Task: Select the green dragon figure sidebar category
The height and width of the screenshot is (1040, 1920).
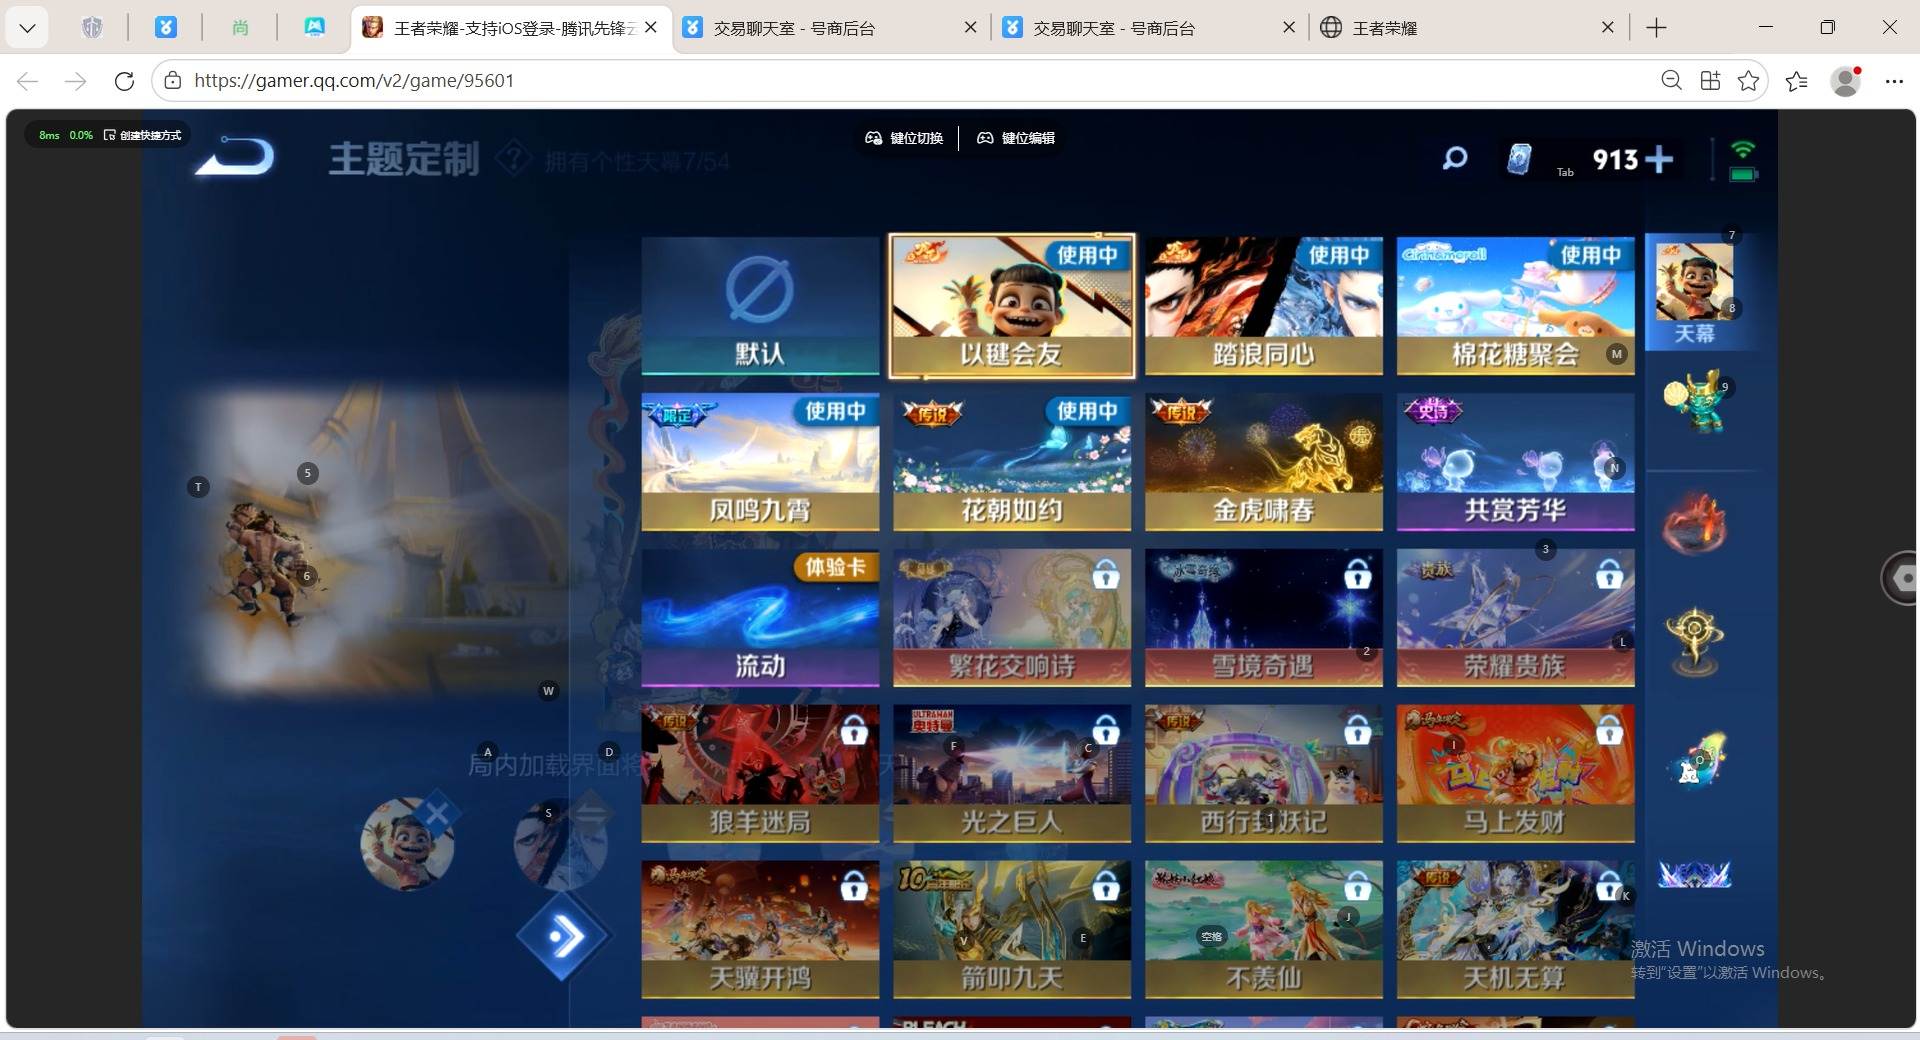Action: (1695, 402)
